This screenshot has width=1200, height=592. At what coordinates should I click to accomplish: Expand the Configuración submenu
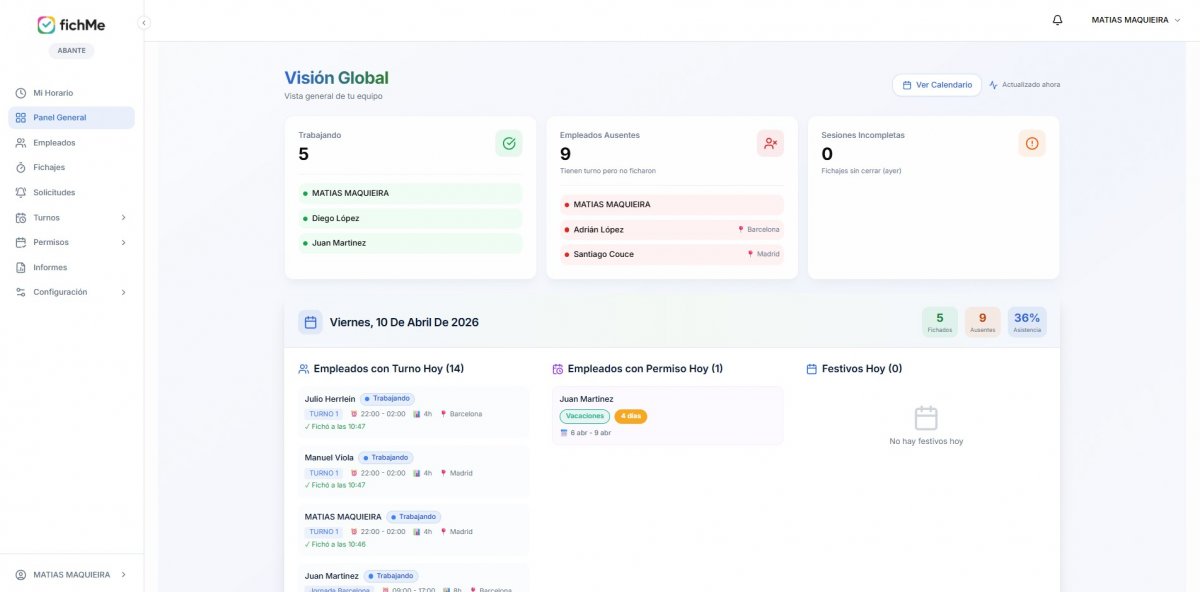coord(123,293)
